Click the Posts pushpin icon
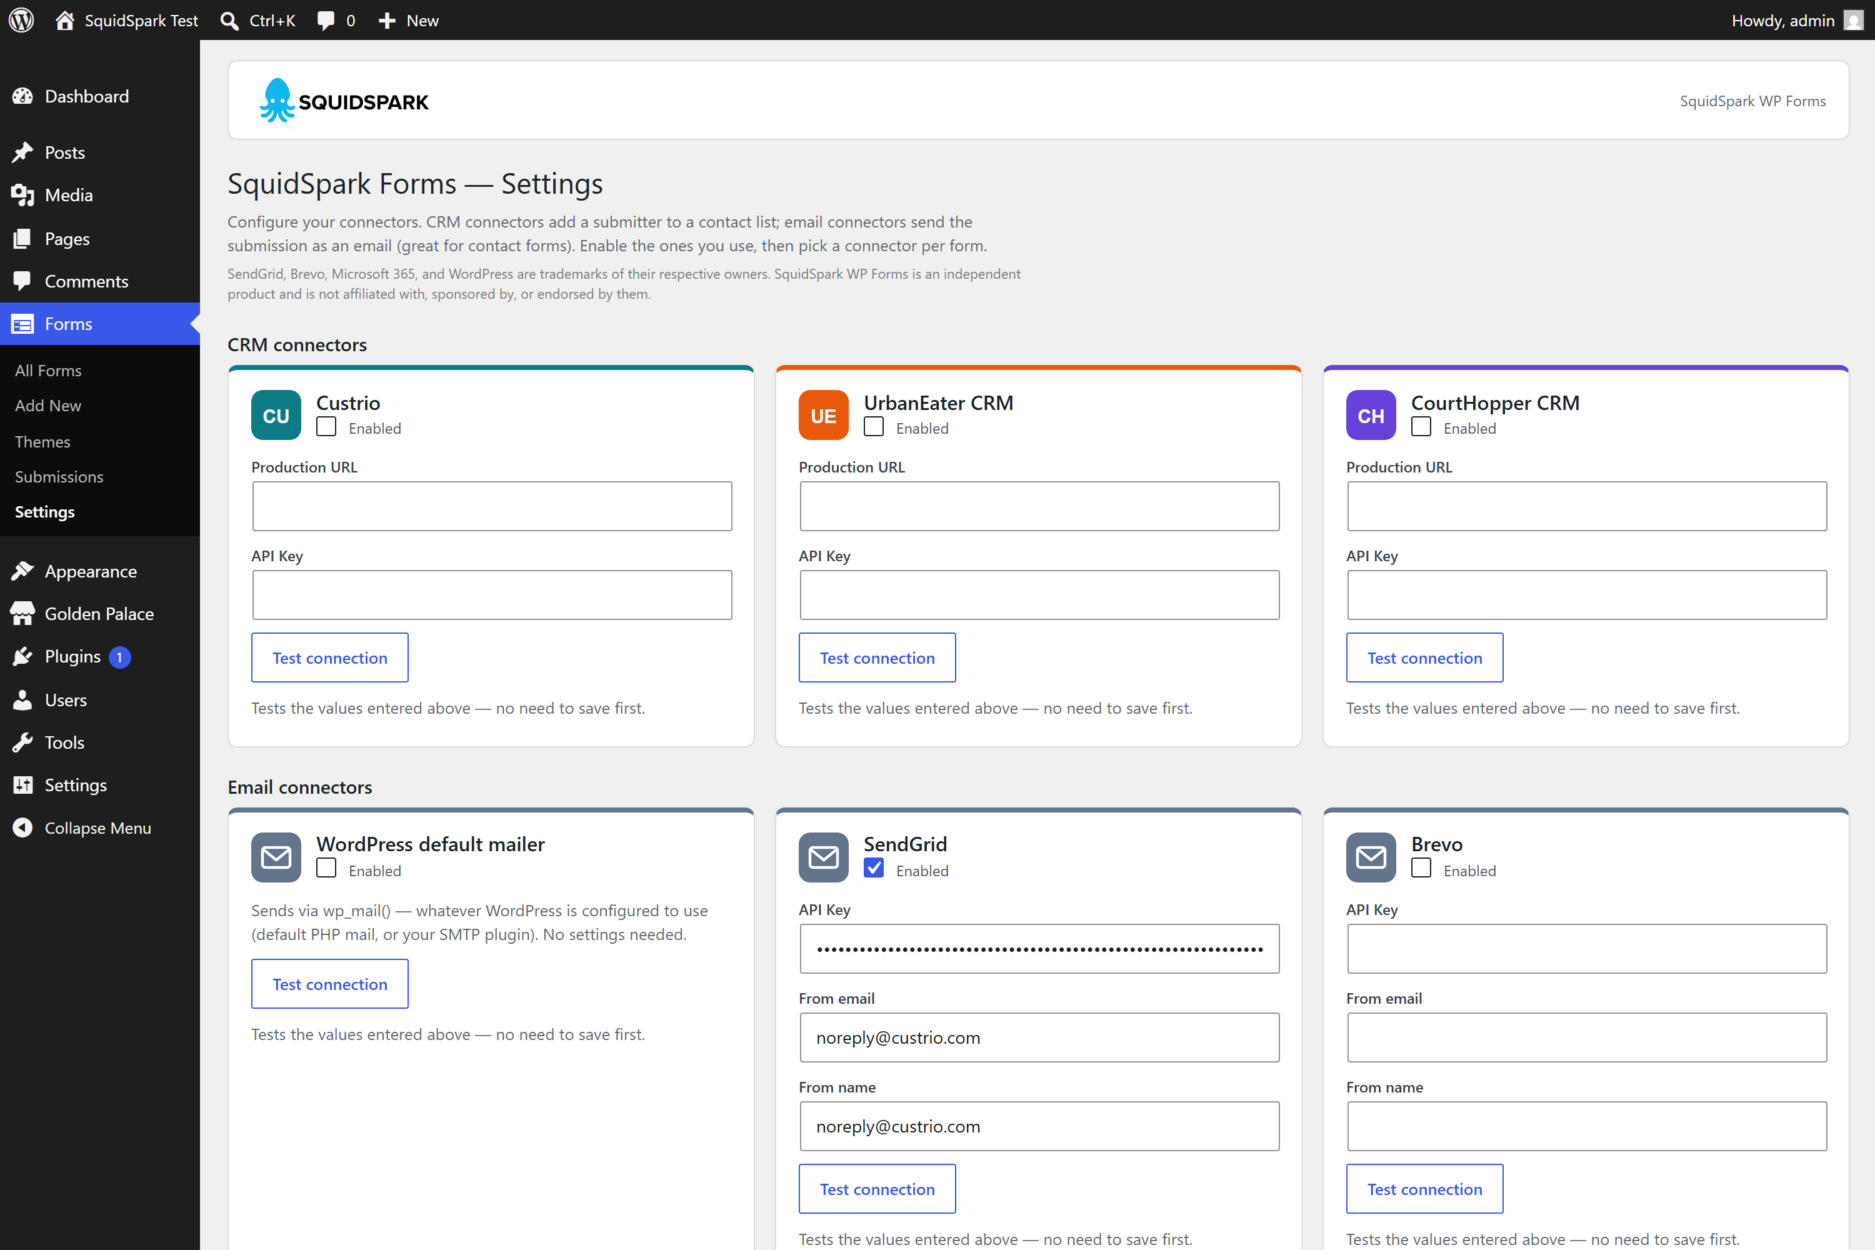The height and width of the screenshot is (1250, 1875). [x=22, y=152]
